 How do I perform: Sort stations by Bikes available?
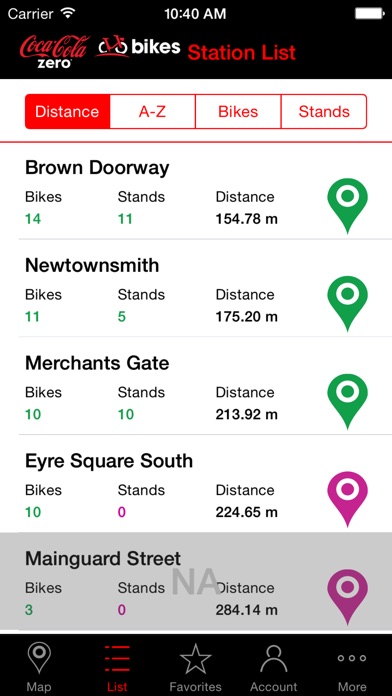[x=238, y=111]
